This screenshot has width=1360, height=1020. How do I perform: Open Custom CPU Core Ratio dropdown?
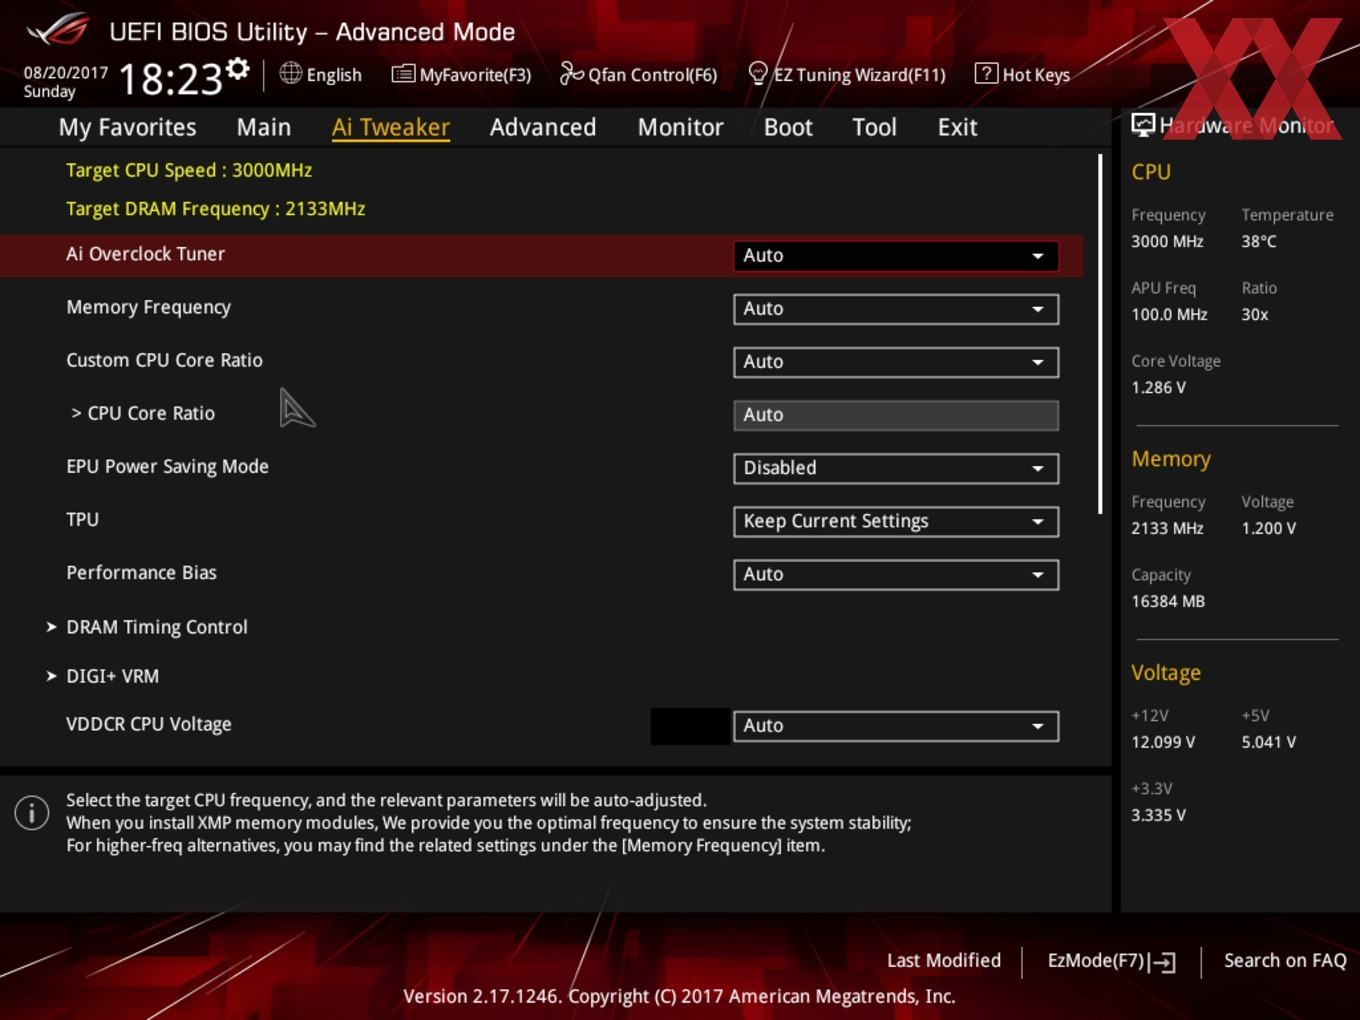click(896, 362)
